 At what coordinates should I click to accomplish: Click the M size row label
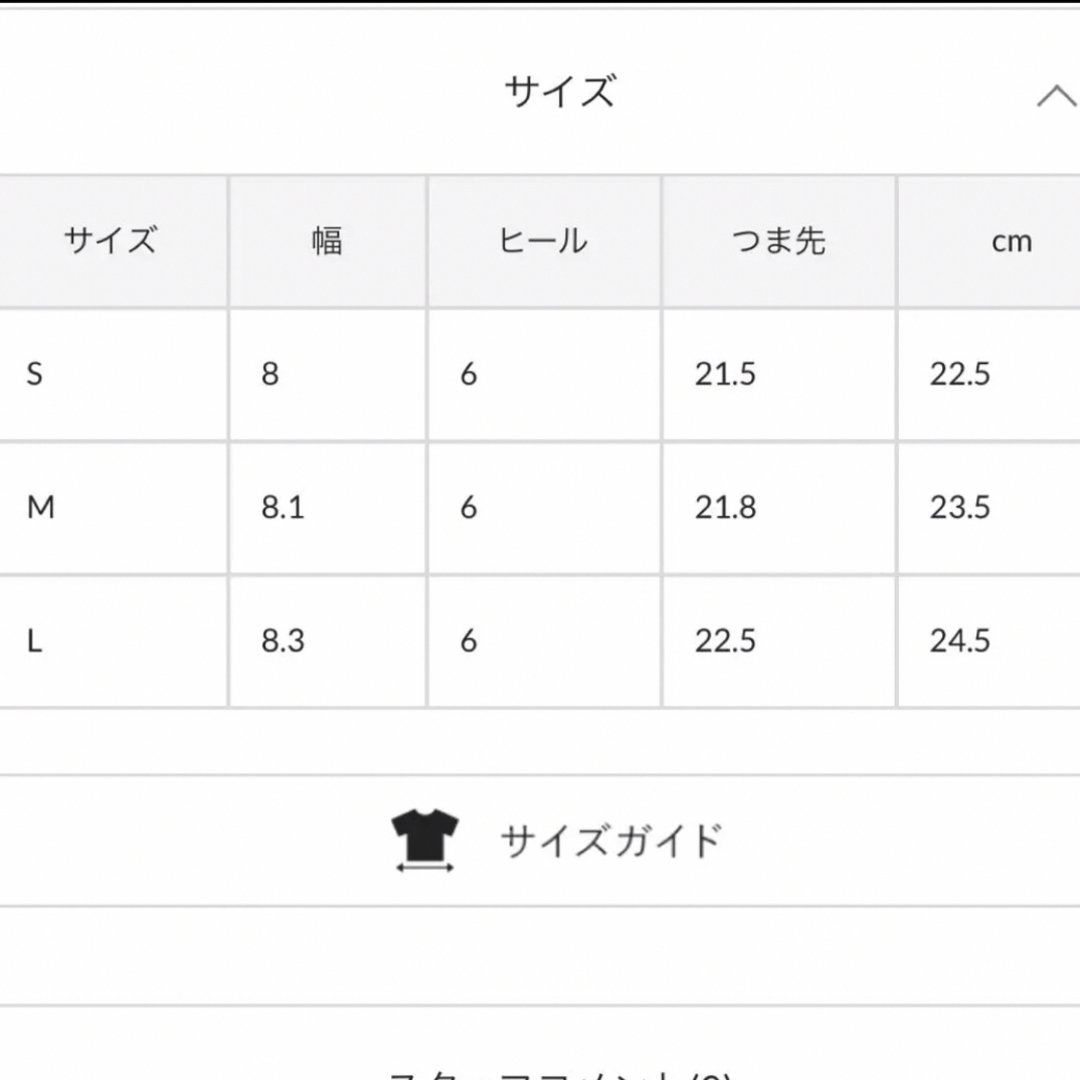click(41, 508)
